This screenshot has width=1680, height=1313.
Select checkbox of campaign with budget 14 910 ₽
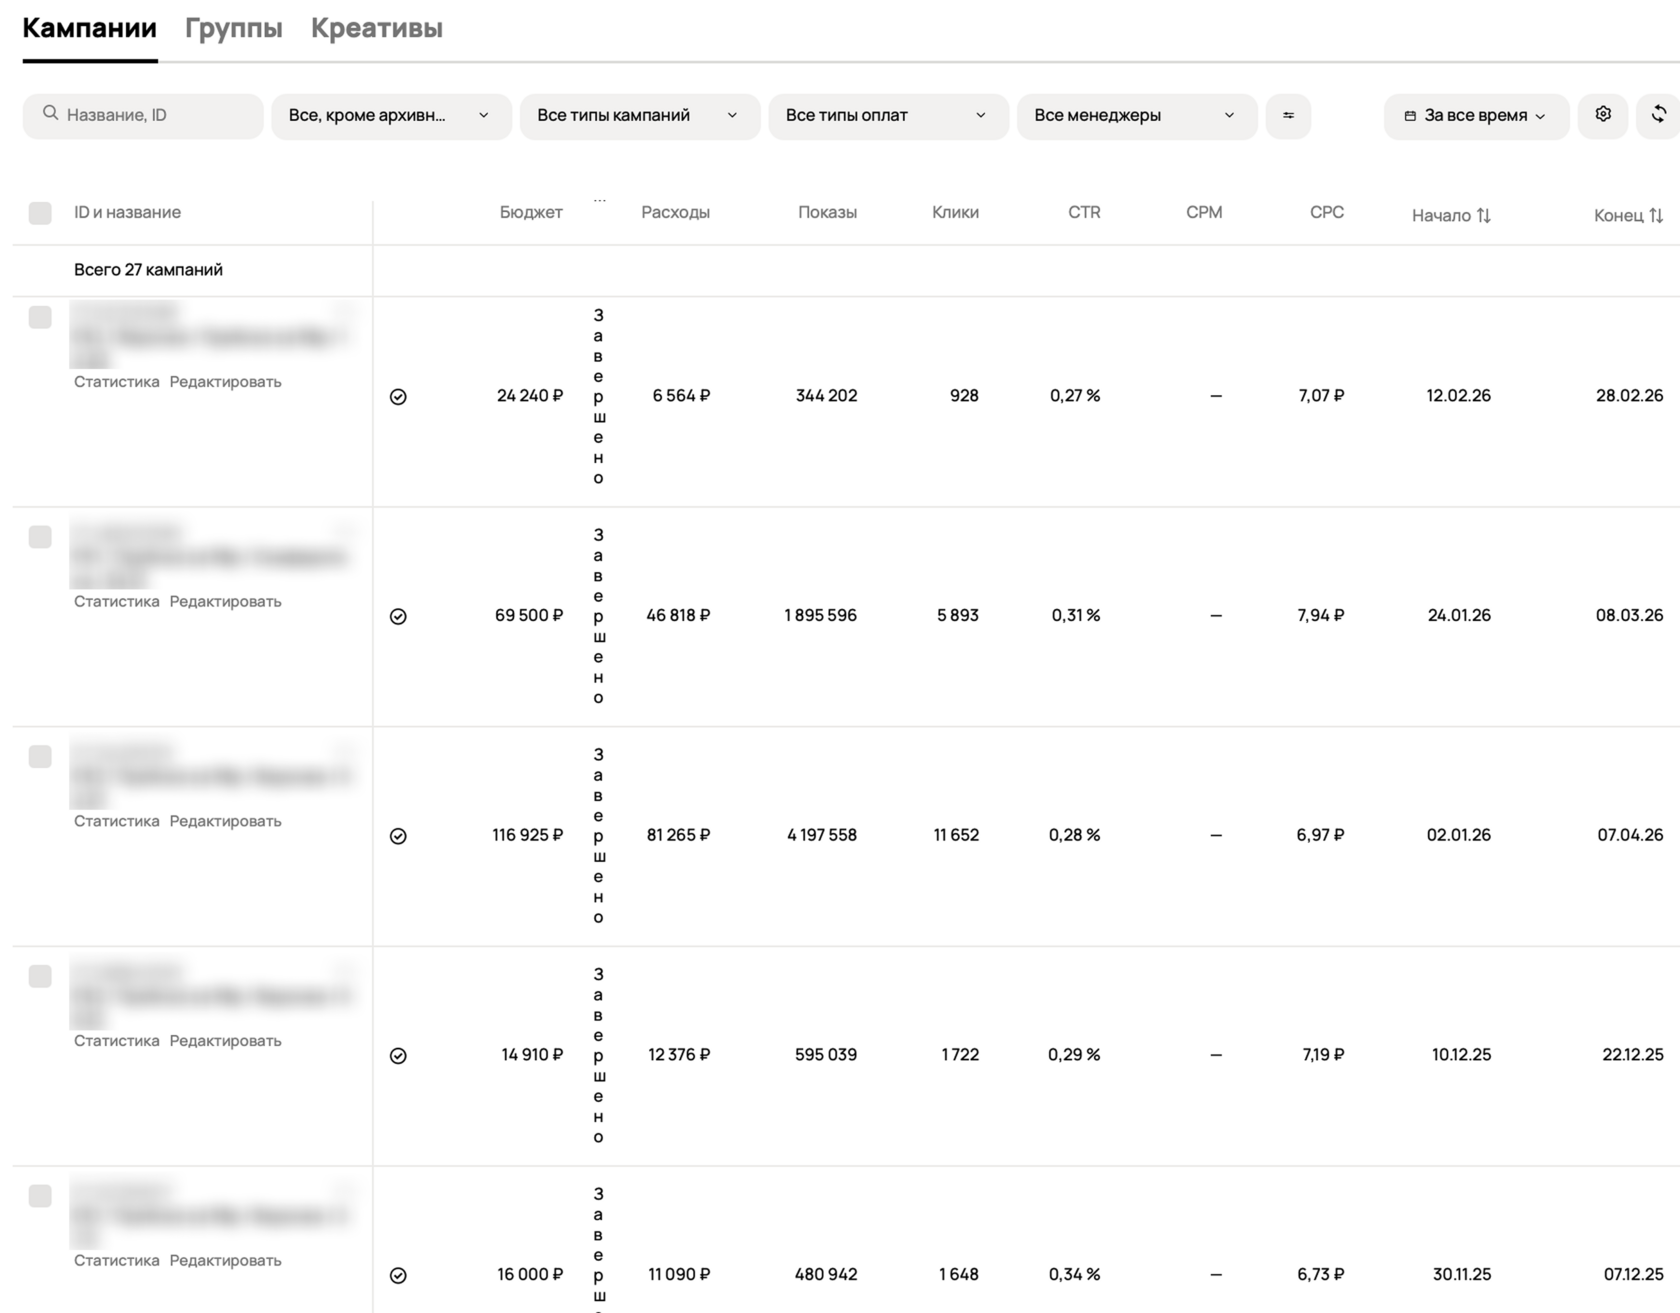tap(40, 977)
